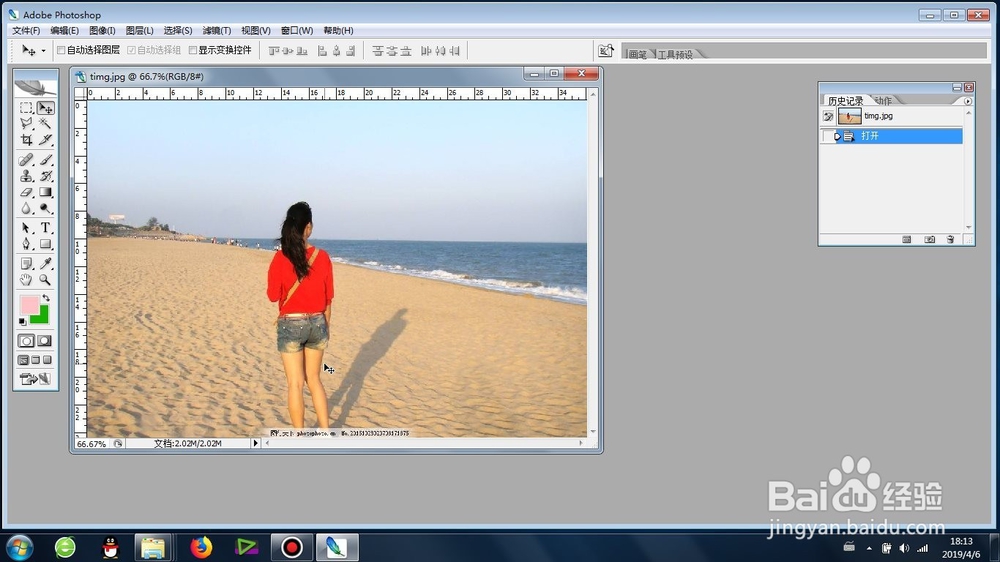Select the Rectangular Marquee tool
This screenshot has width=1000, height=562.
tap(26, 108)
